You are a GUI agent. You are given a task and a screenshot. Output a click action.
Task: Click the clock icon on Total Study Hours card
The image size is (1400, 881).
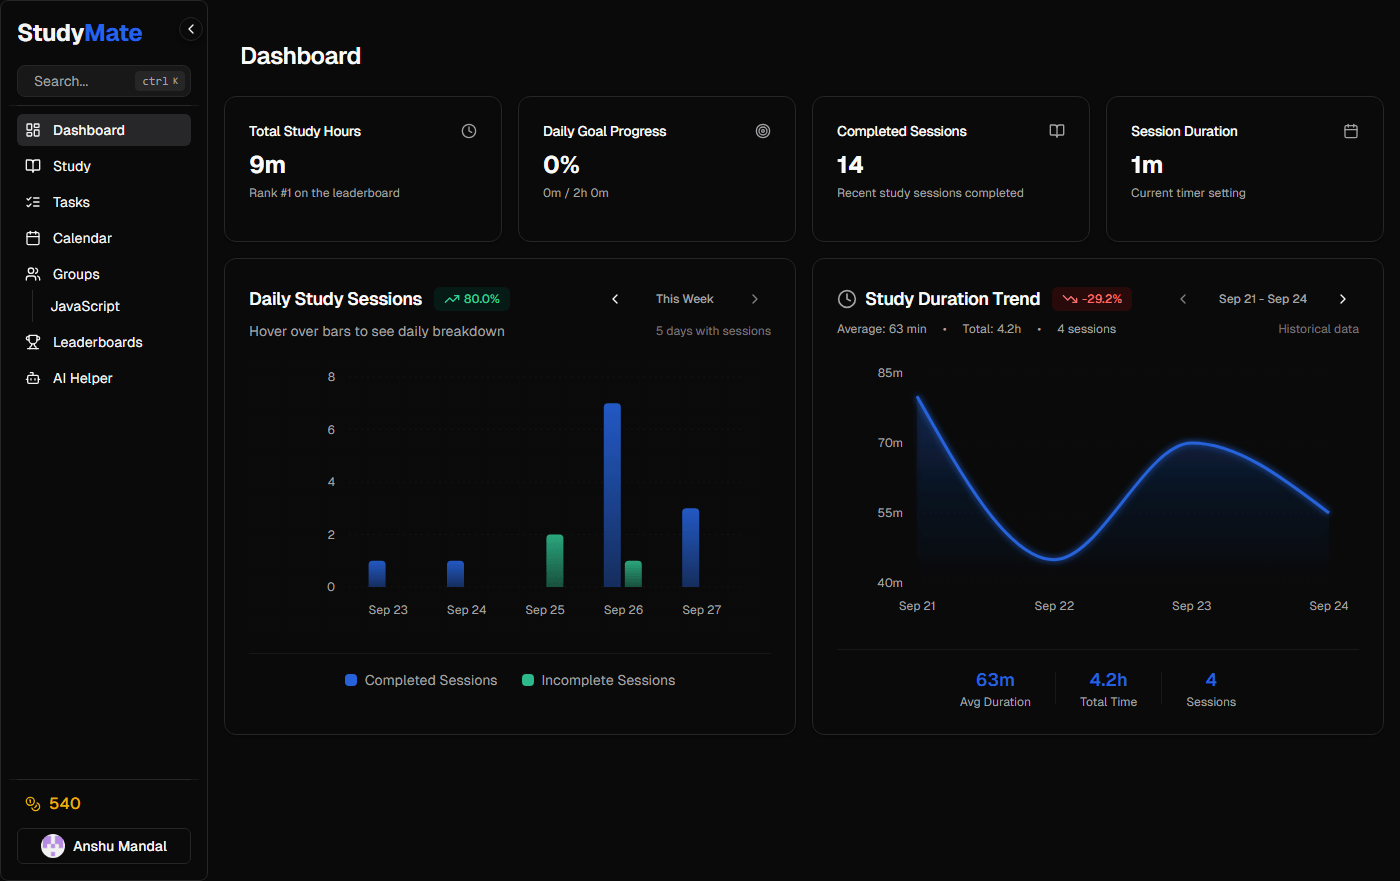point(468,130)
